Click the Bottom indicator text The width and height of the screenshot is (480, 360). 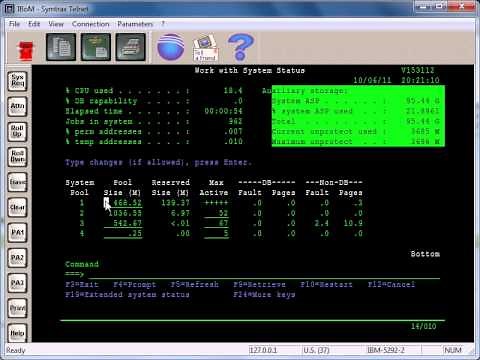tap(425, 254)
